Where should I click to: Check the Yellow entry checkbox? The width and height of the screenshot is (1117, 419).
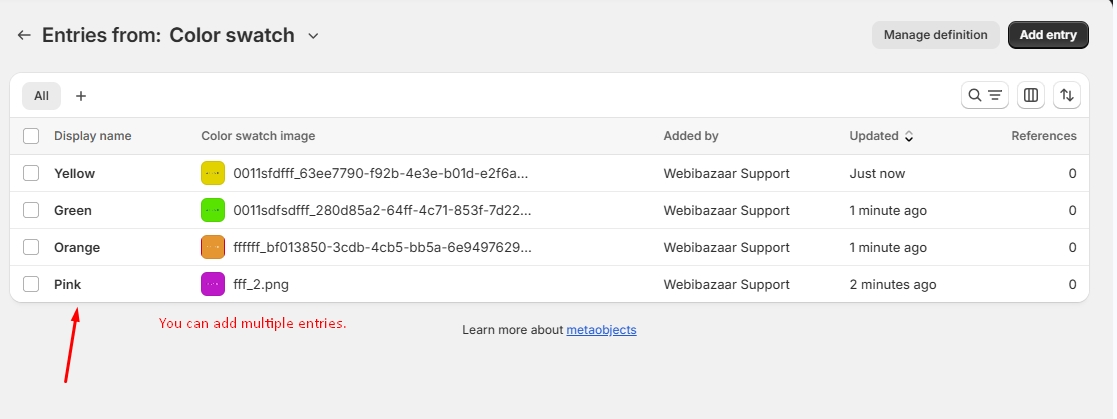pos(31,173)
